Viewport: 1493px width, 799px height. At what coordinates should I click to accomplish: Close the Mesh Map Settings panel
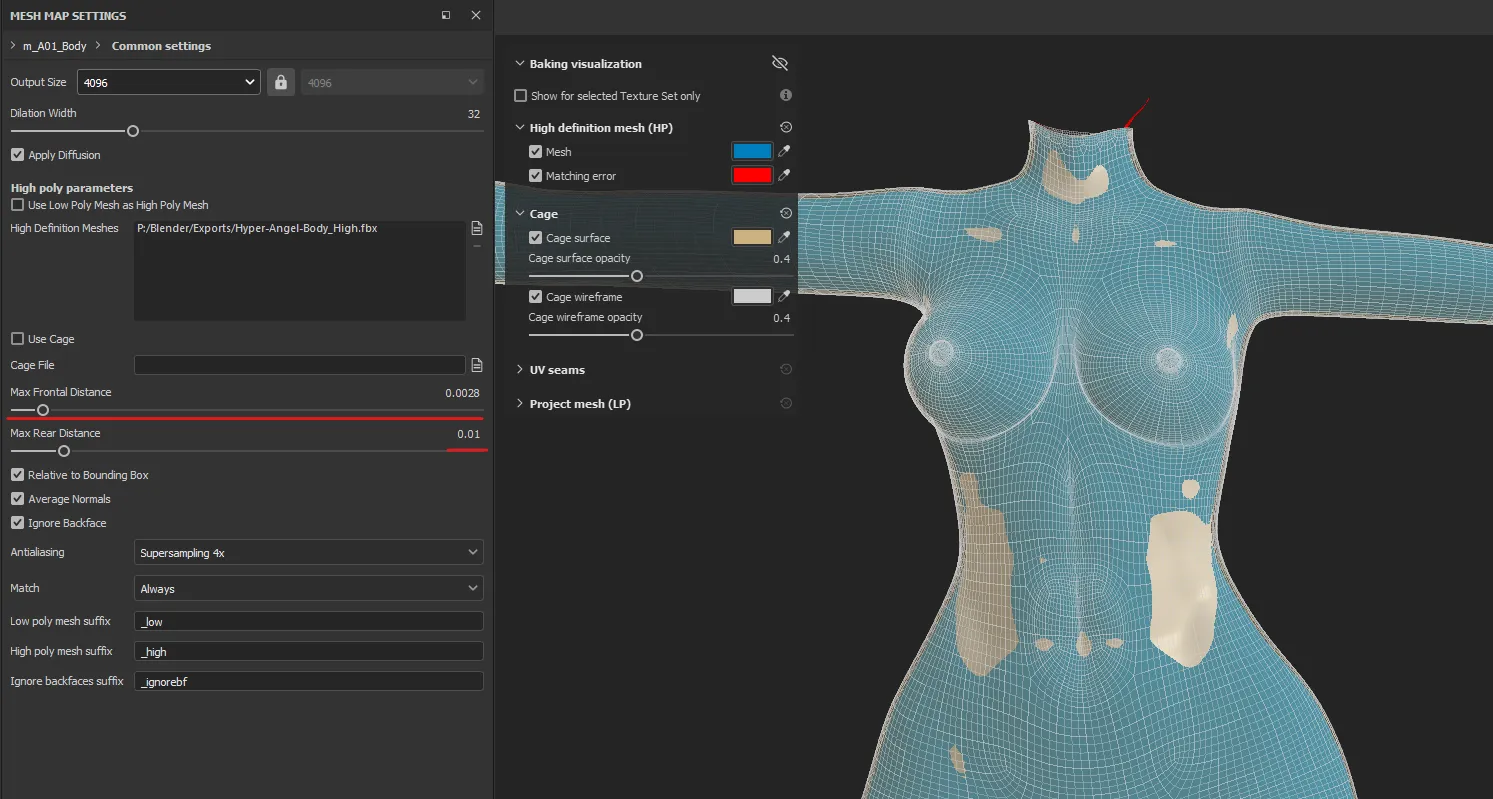476,15
